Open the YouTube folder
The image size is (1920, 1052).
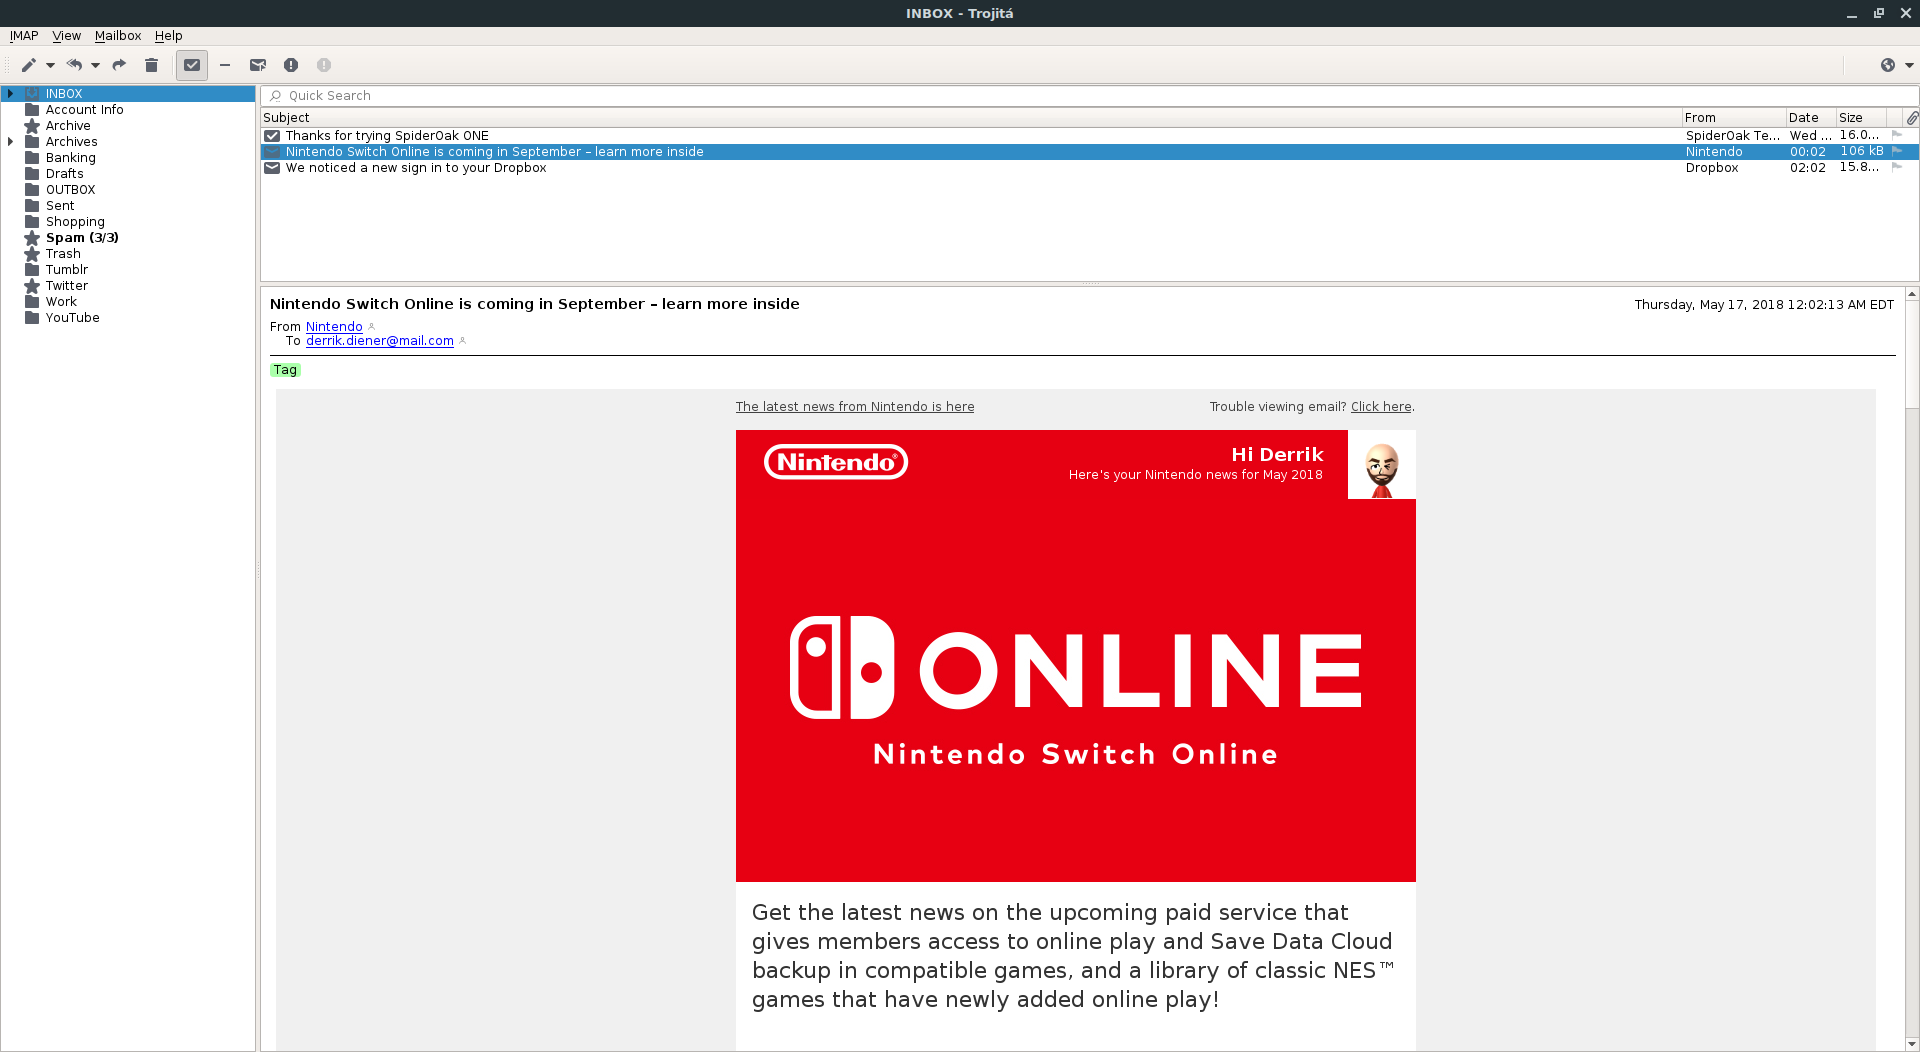(x=72, y=318)
